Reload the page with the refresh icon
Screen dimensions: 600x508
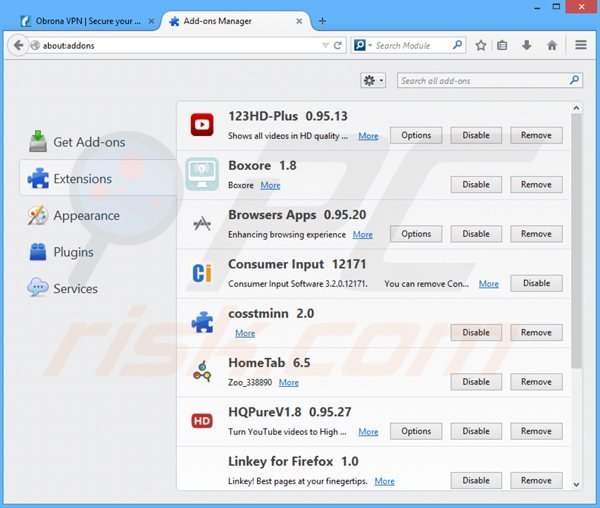click(x=338, y=46)
